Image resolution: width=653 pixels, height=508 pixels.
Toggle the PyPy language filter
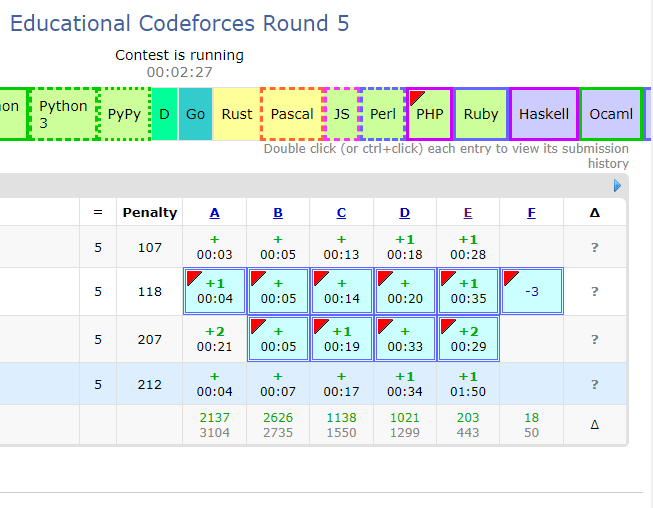click(125, 114)
